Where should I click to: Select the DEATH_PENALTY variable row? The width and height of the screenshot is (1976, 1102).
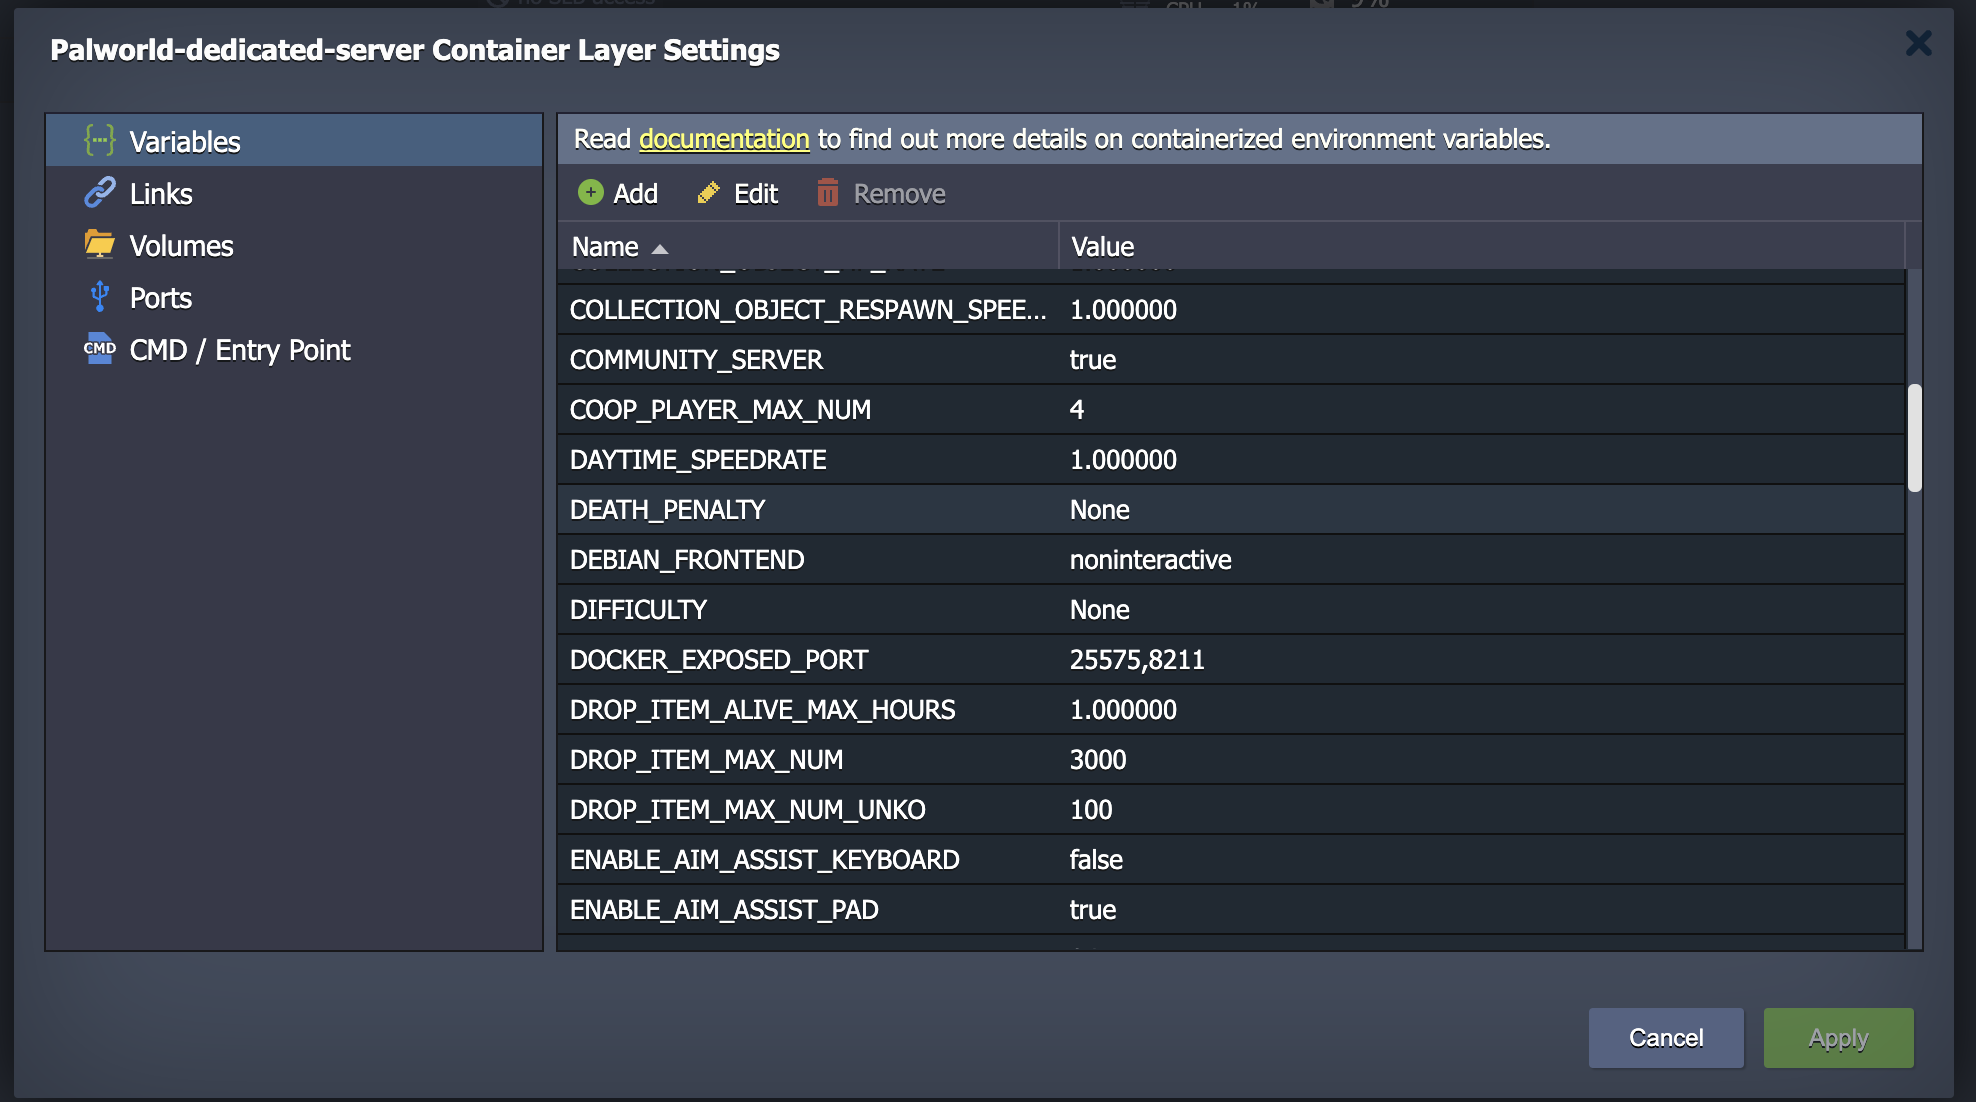tap(1231, 510)
